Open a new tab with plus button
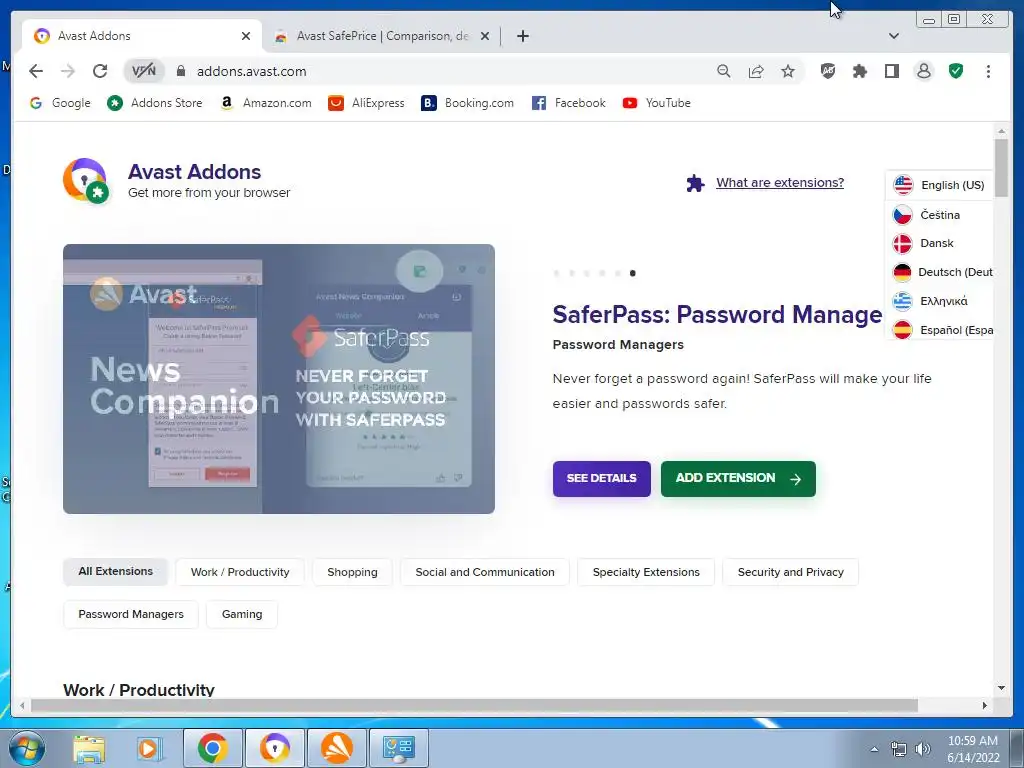The height and width of the screenshot is (768, 1024). [522, 36]
